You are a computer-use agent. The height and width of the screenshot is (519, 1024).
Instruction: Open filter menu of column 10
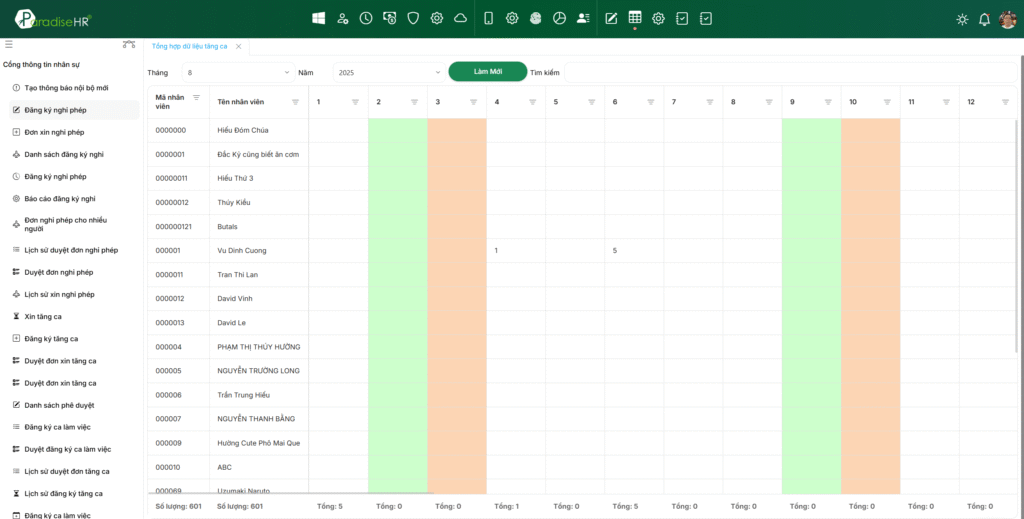[x=887, y=102]
